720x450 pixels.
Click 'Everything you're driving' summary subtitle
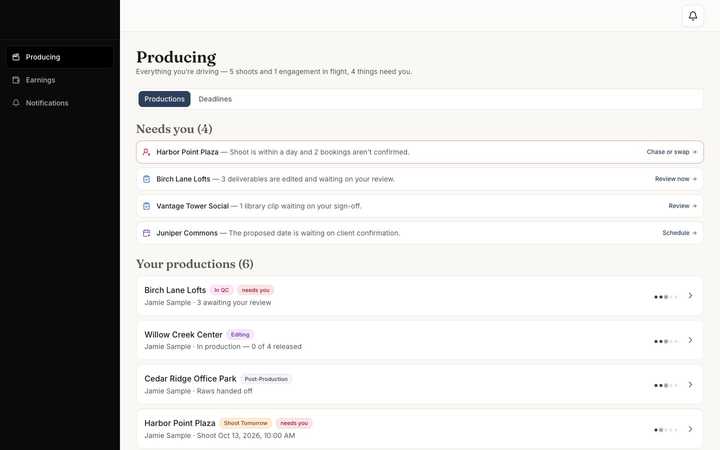coord(274,72)
